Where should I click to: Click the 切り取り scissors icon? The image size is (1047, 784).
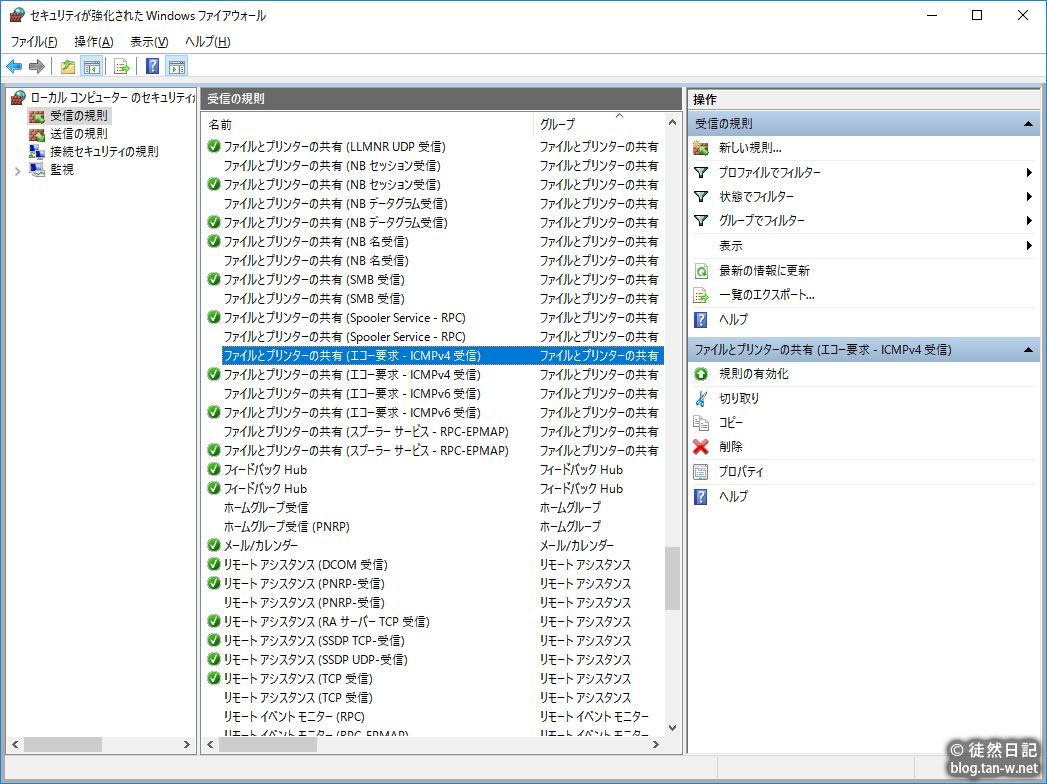[701, 398]
